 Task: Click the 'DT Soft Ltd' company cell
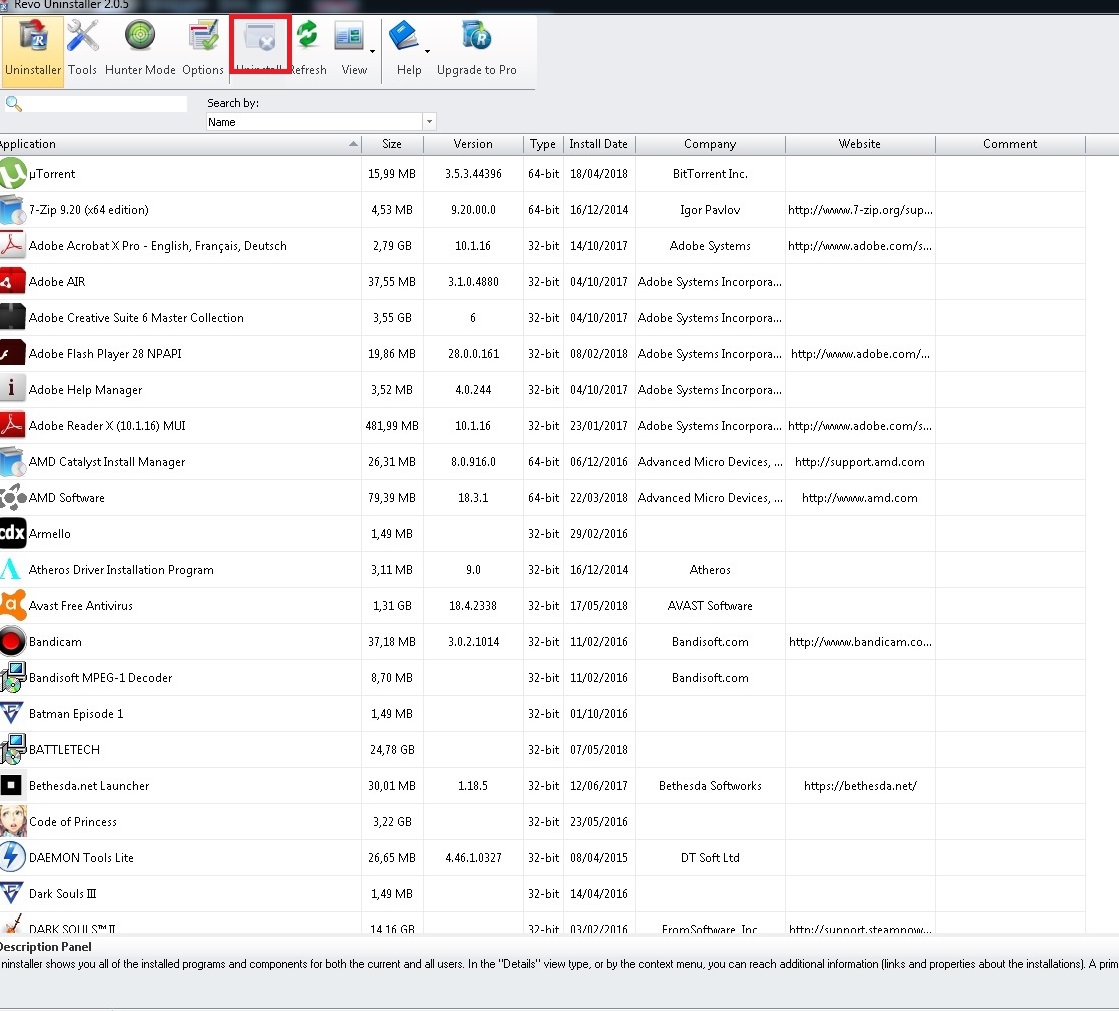click(x=710, y=858)
